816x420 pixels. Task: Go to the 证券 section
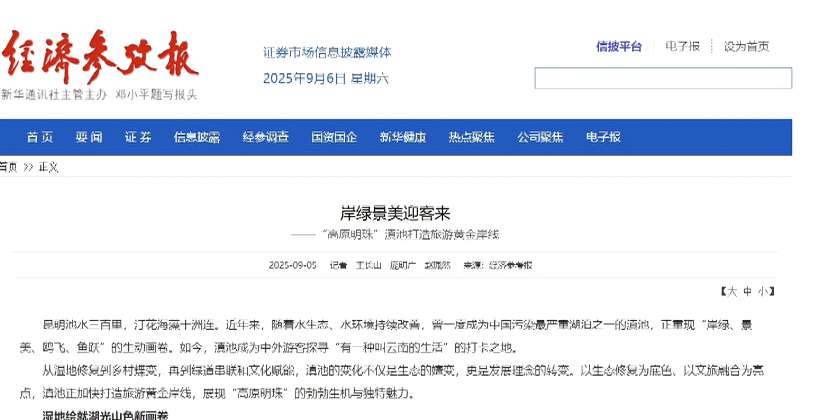[138, 137]
